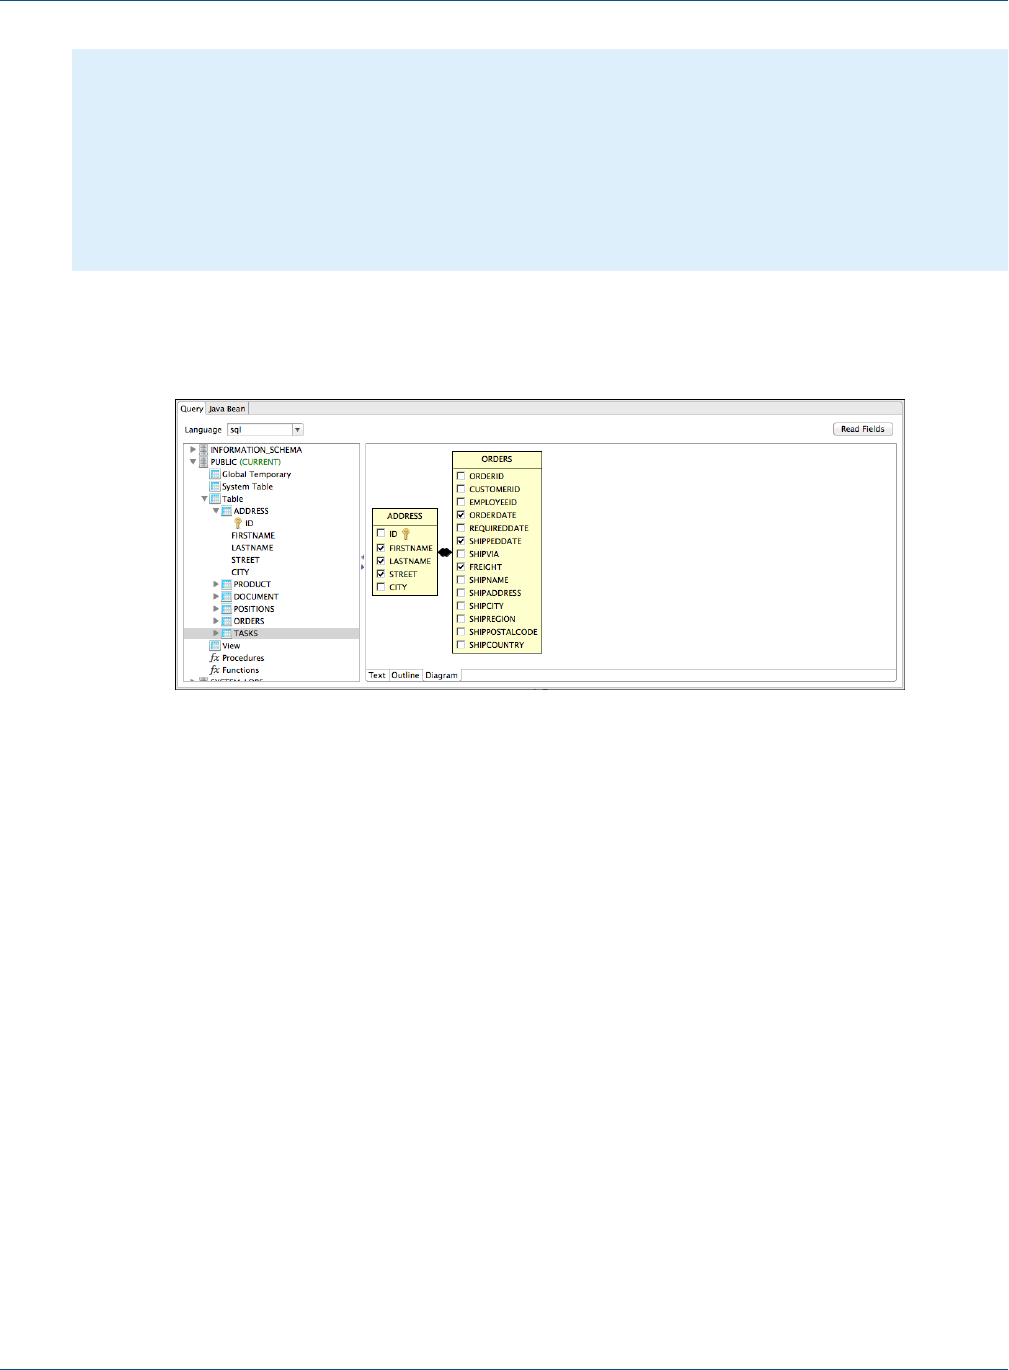The height and width of the screenshot is (1370, 1009).
Task: Switch to the Query tab
Action: [191, 408]
